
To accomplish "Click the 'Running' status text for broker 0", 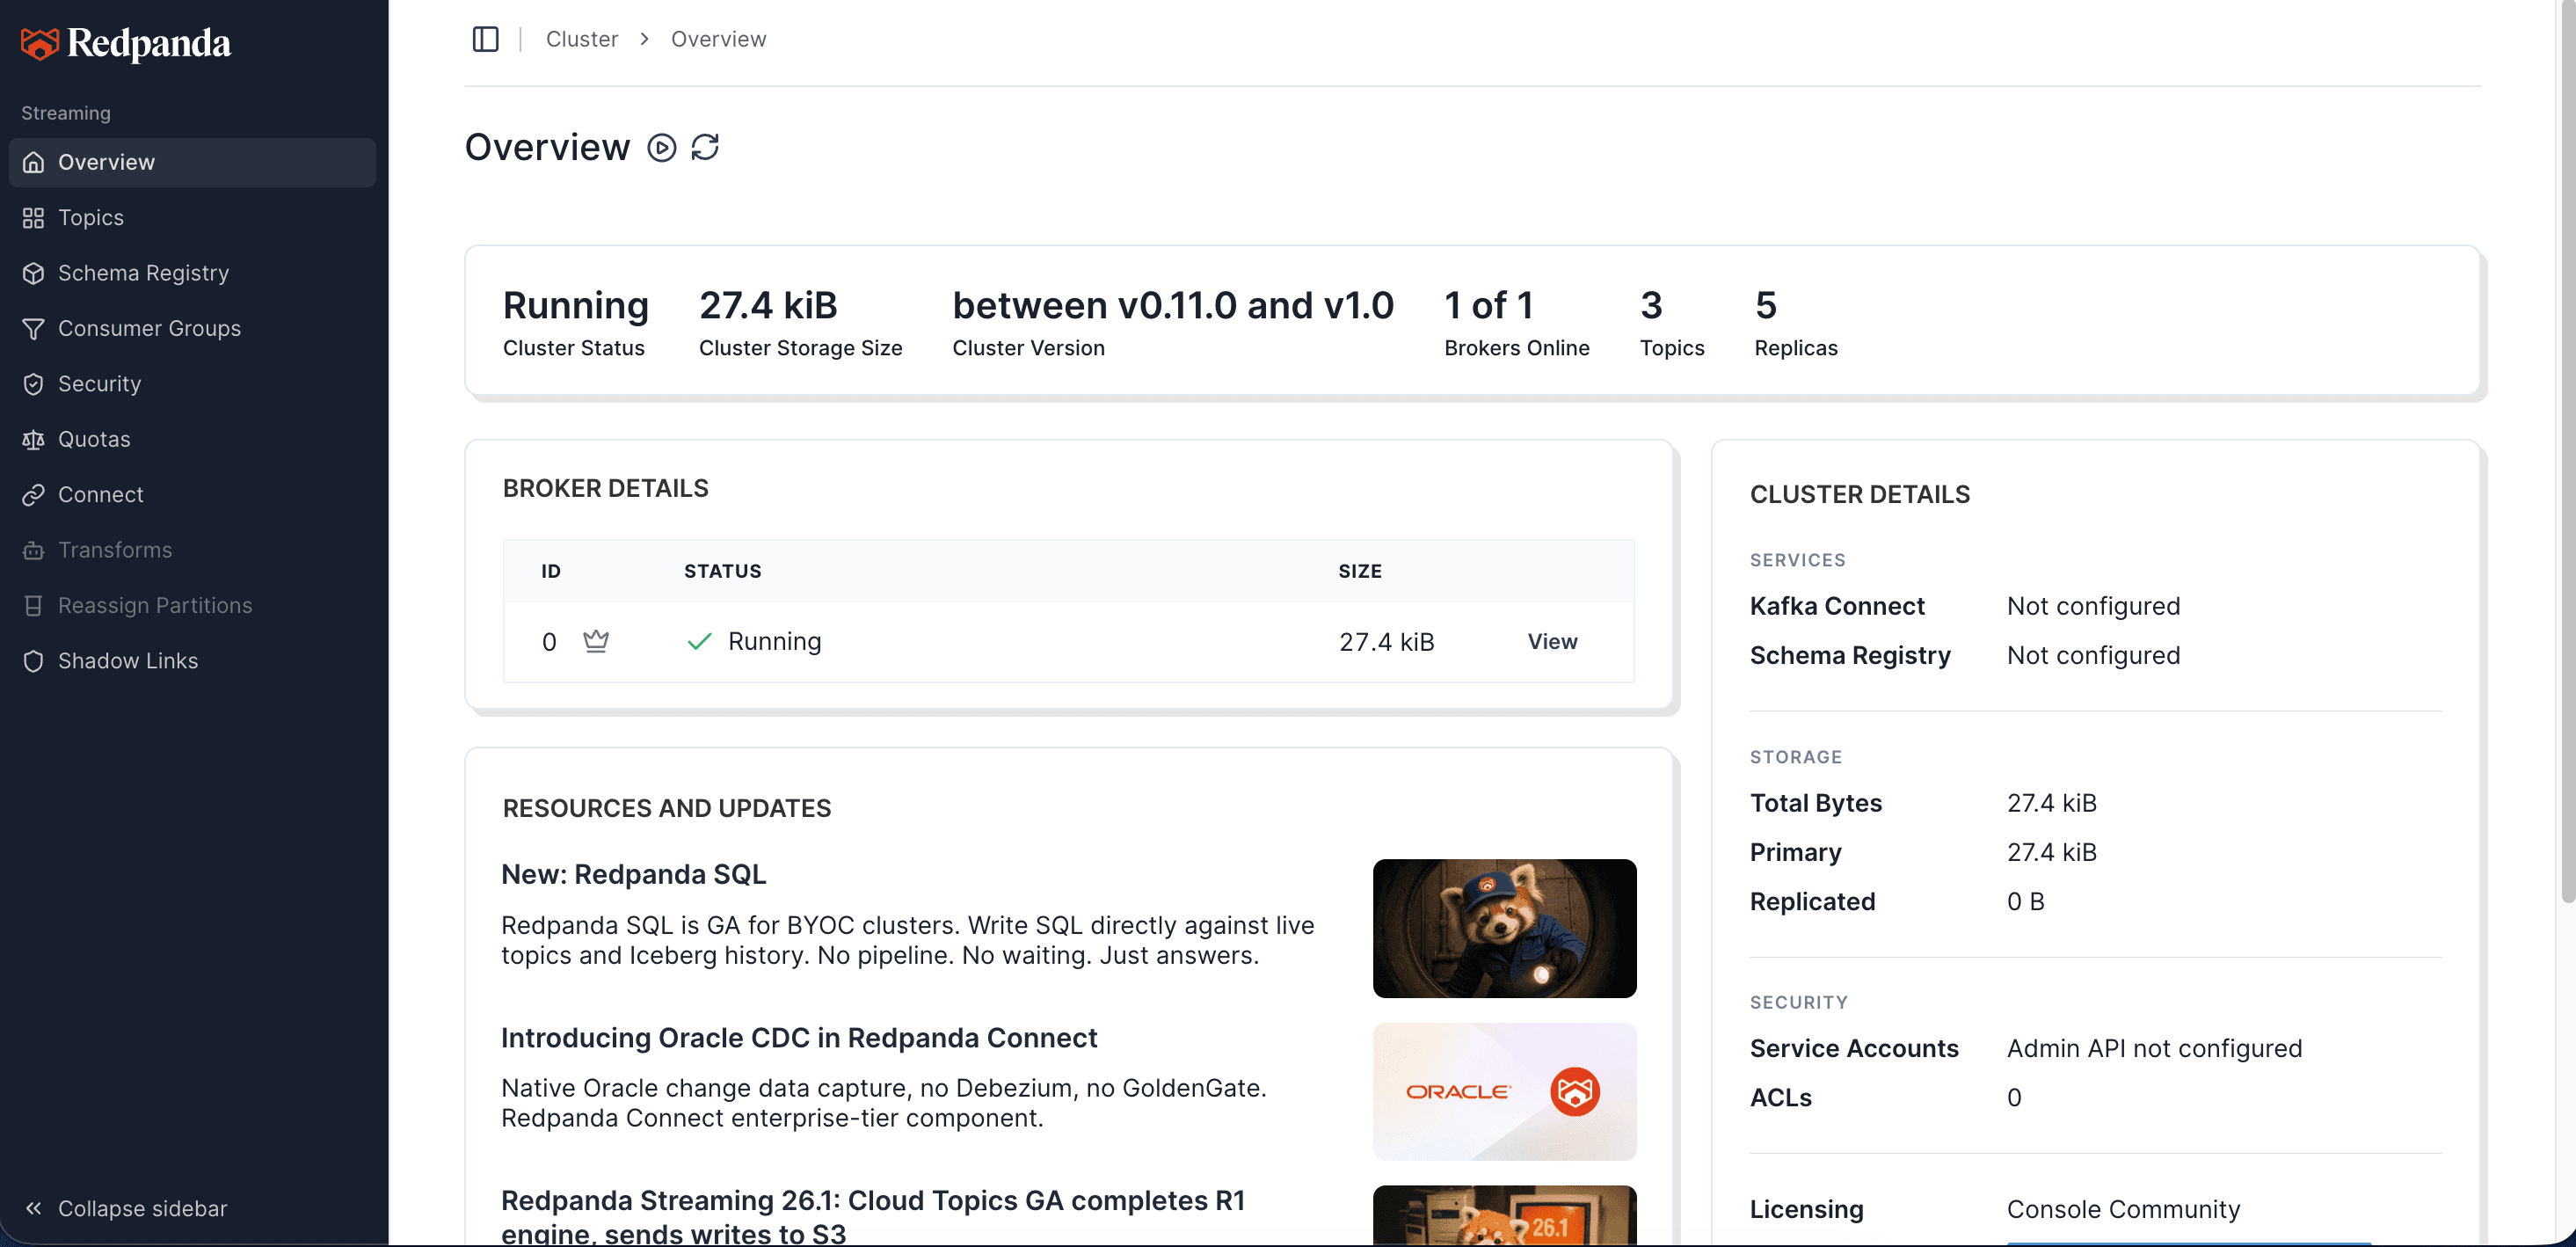I will (774, 641).
